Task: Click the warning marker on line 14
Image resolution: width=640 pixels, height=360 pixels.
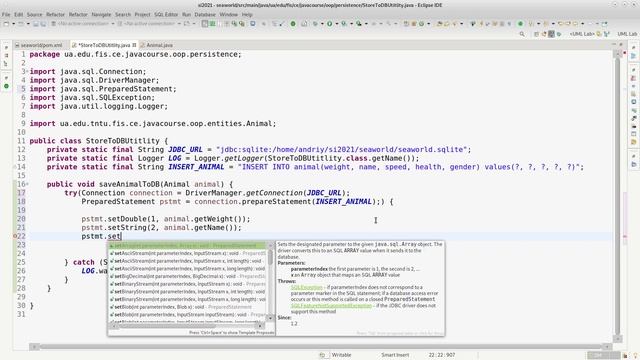Action: [x=16, y=167]
